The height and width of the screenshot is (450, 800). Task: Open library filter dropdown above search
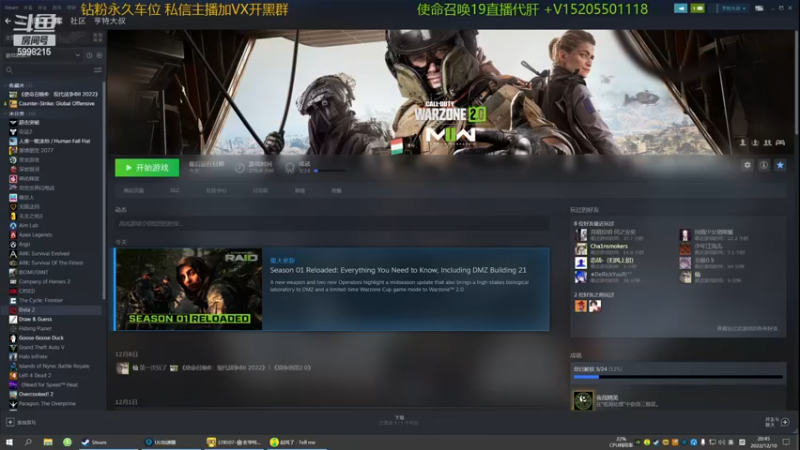[42, 55]
